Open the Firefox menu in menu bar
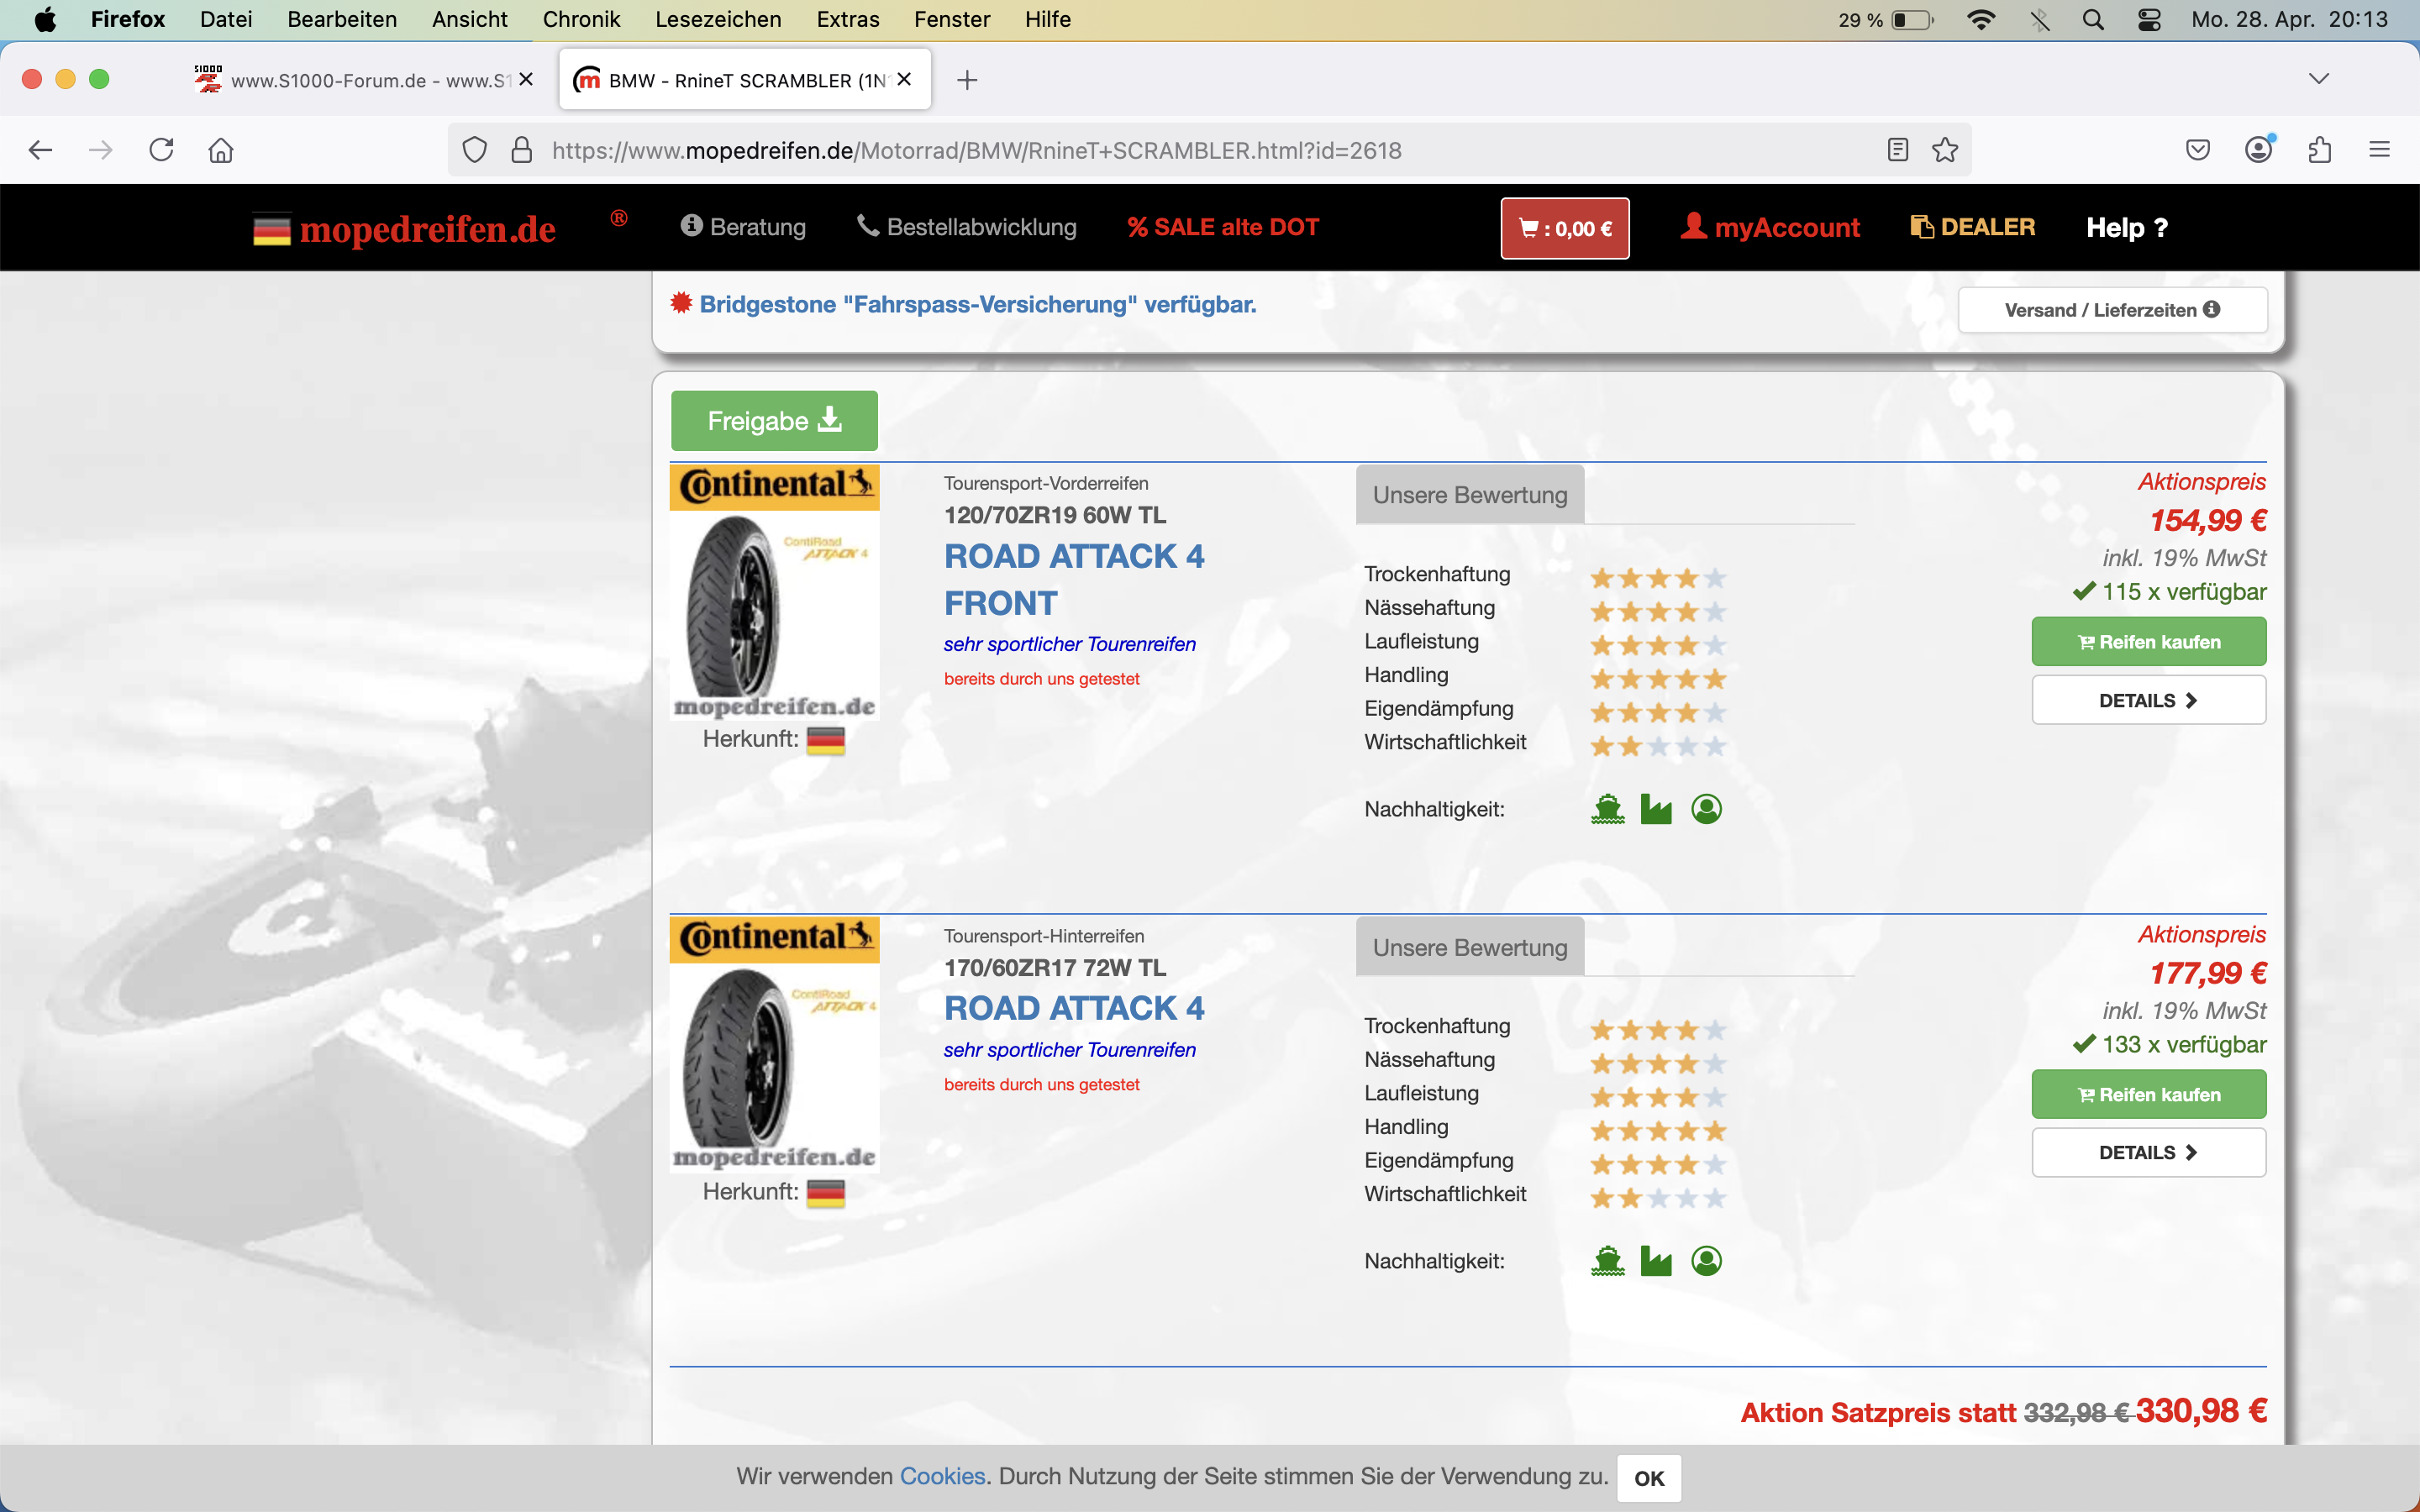Image resolution: width=2420 pixels, height=1512 pixels. point(128,19)
